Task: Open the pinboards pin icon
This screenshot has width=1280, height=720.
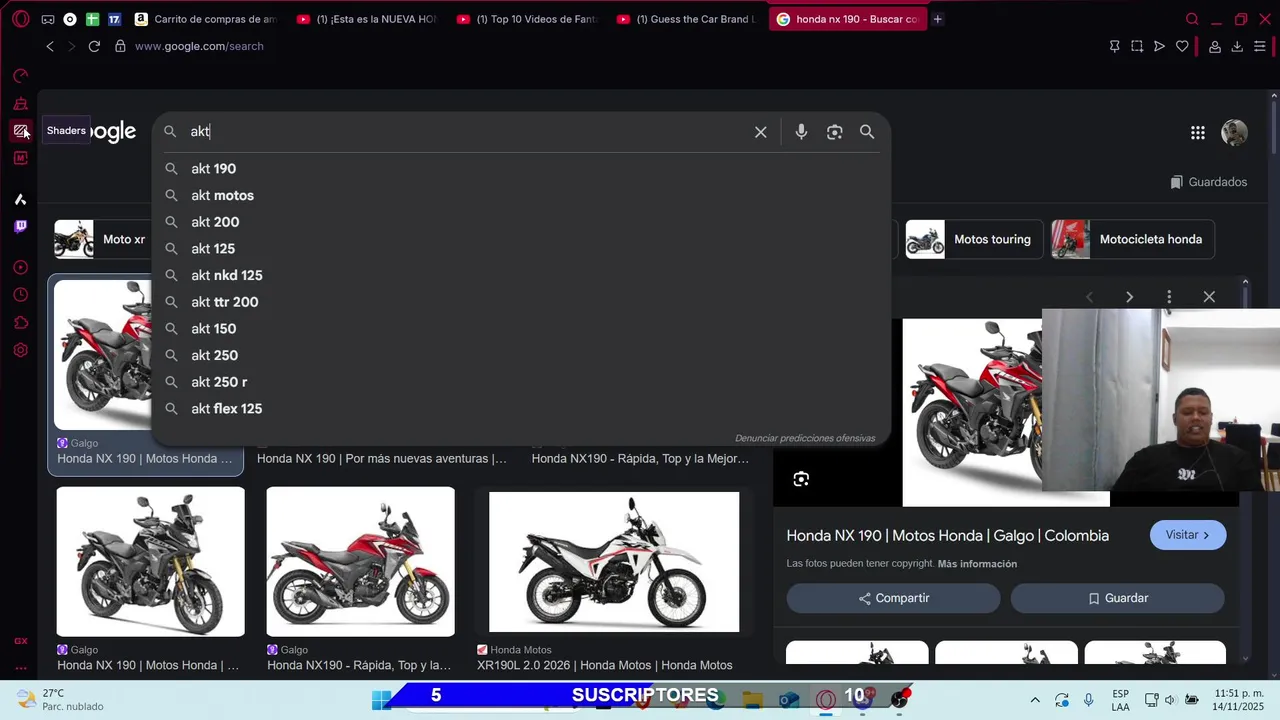Action: tap(1114, 46)
